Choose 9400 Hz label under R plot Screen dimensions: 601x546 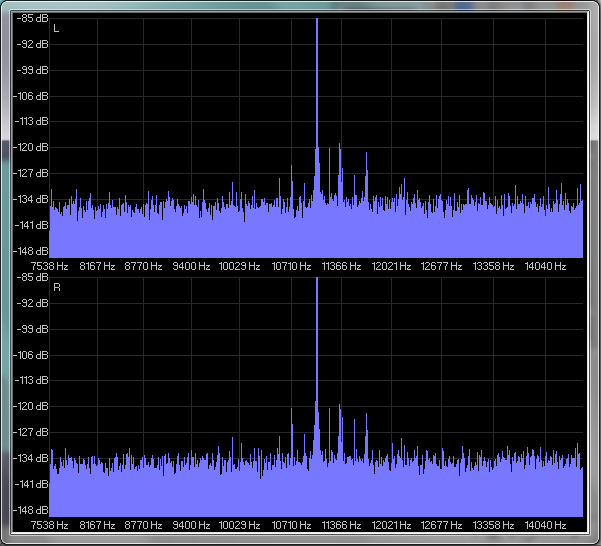point(191,525)
